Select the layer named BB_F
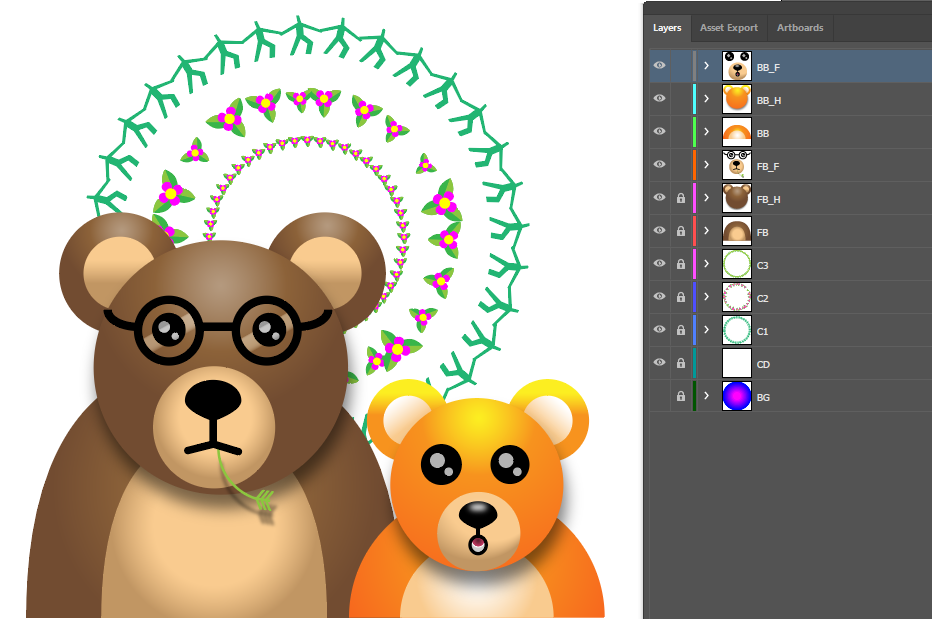The height and width of the screenshot is (619, 932). click(x=769, y=68)
